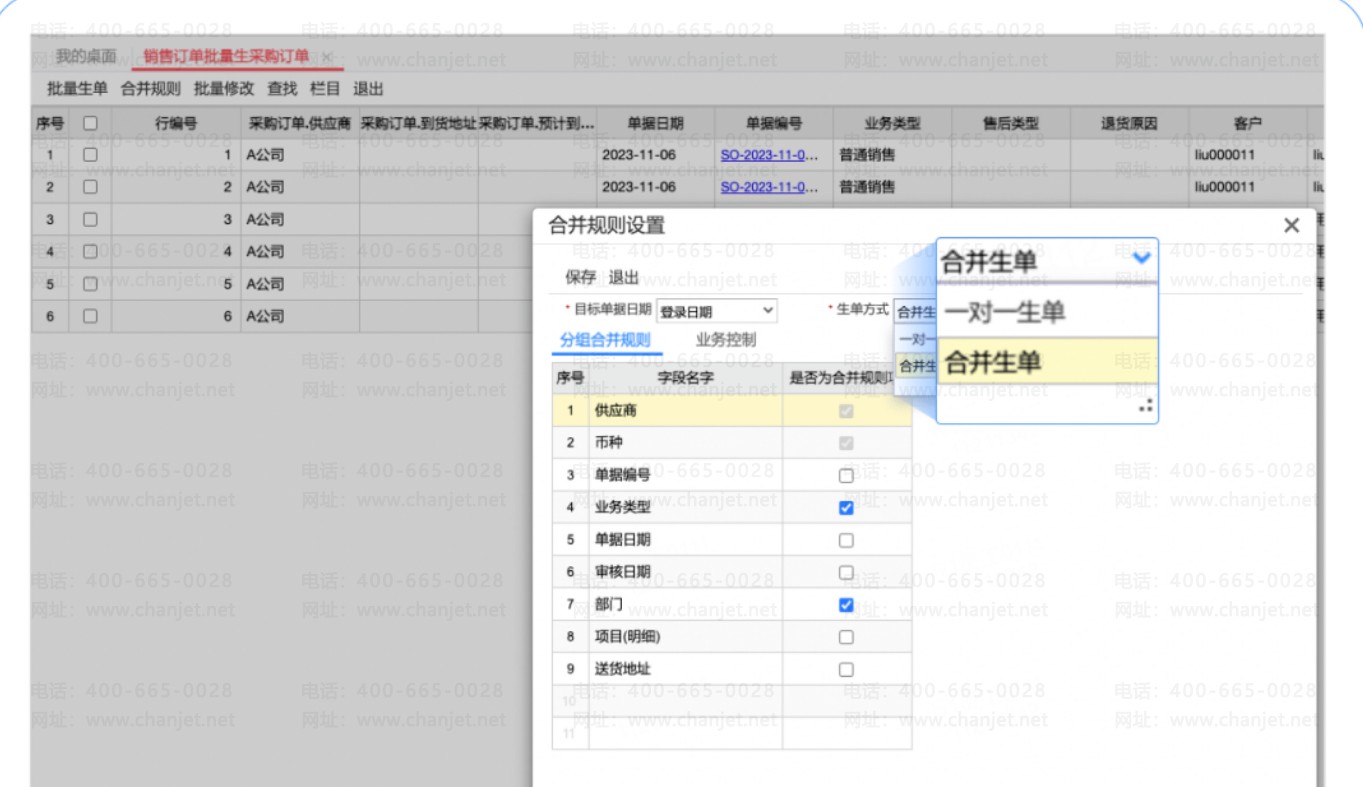Click the A公司 cell in row 4
This screenshot has height=787, width=1363.
pos(300,251)
